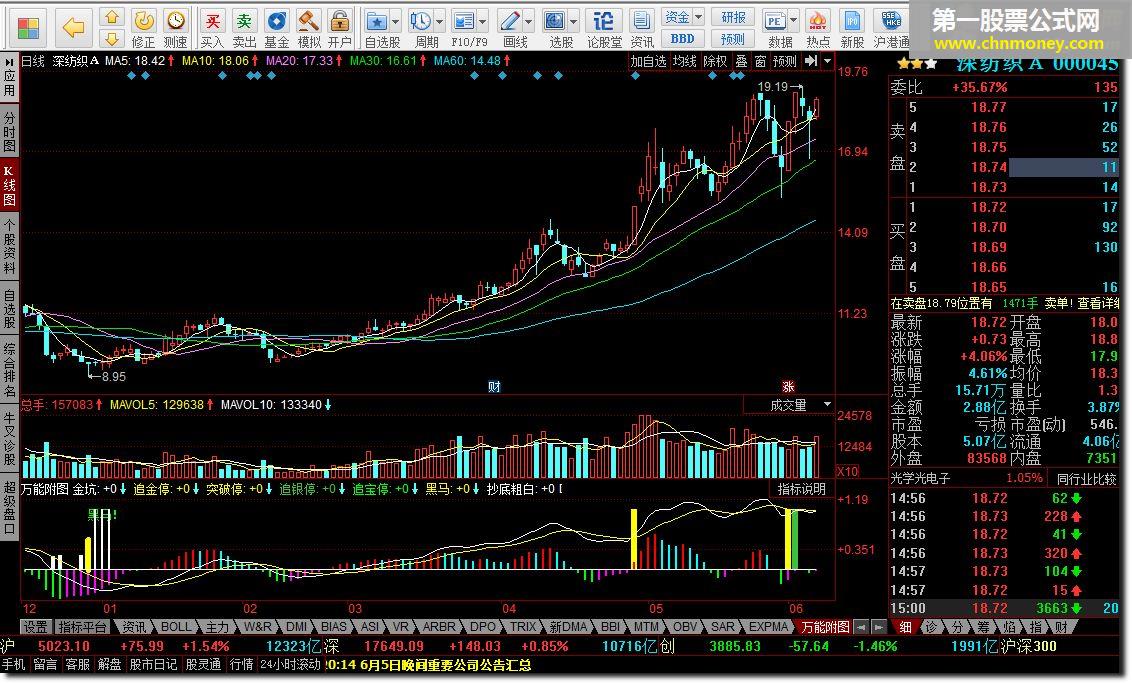Click the 买入 buy icon
This screenshot has width=1132, height=683.
(x=212, y=29)
